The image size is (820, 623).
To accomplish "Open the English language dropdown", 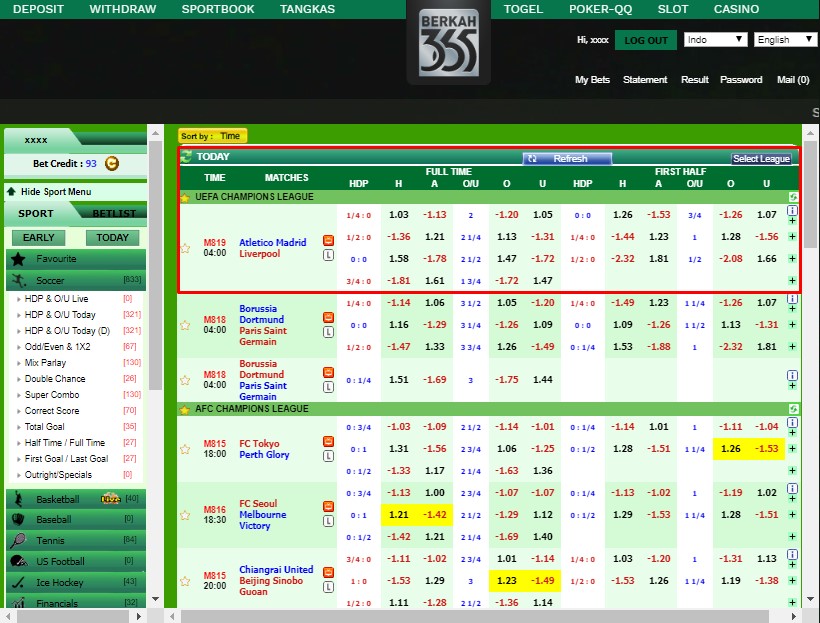I will coord(786,40).
